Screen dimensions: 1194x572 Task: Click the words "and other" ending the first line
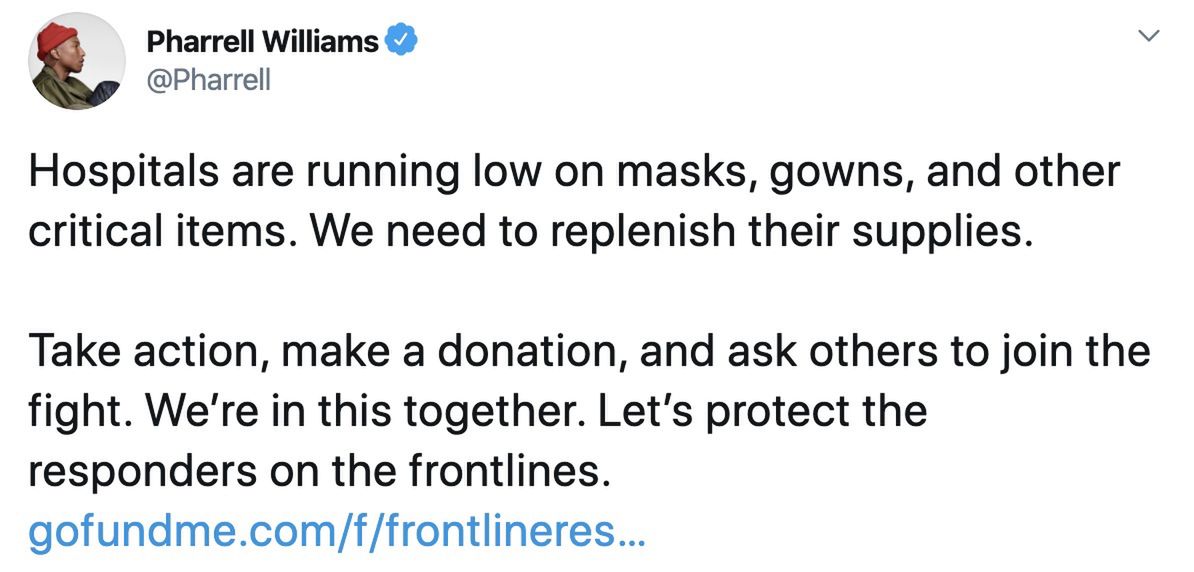[1023, 173]
